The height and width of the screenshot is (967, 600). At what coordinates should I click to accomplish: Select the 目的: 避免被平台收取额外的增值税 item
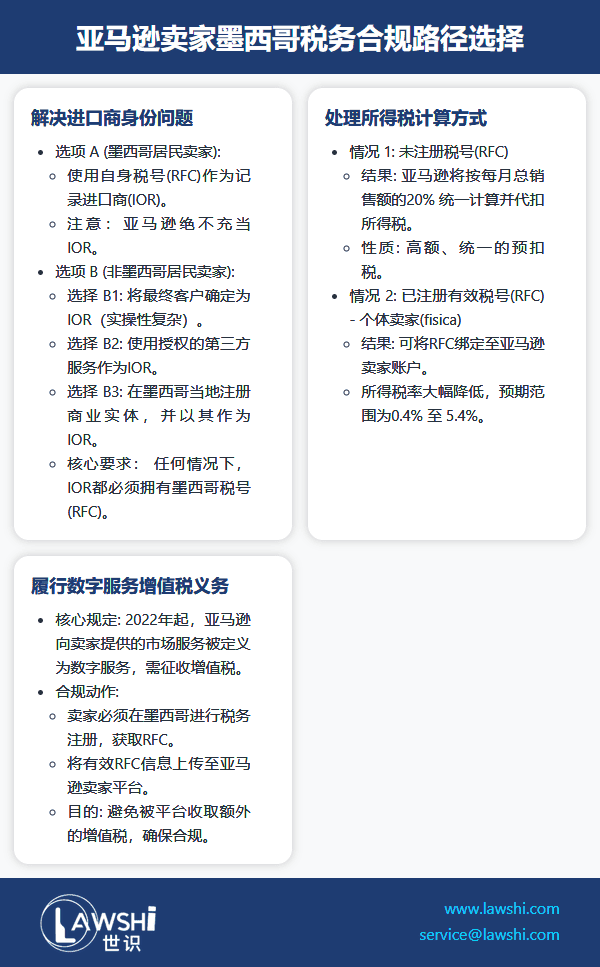(x=158, y=824)
